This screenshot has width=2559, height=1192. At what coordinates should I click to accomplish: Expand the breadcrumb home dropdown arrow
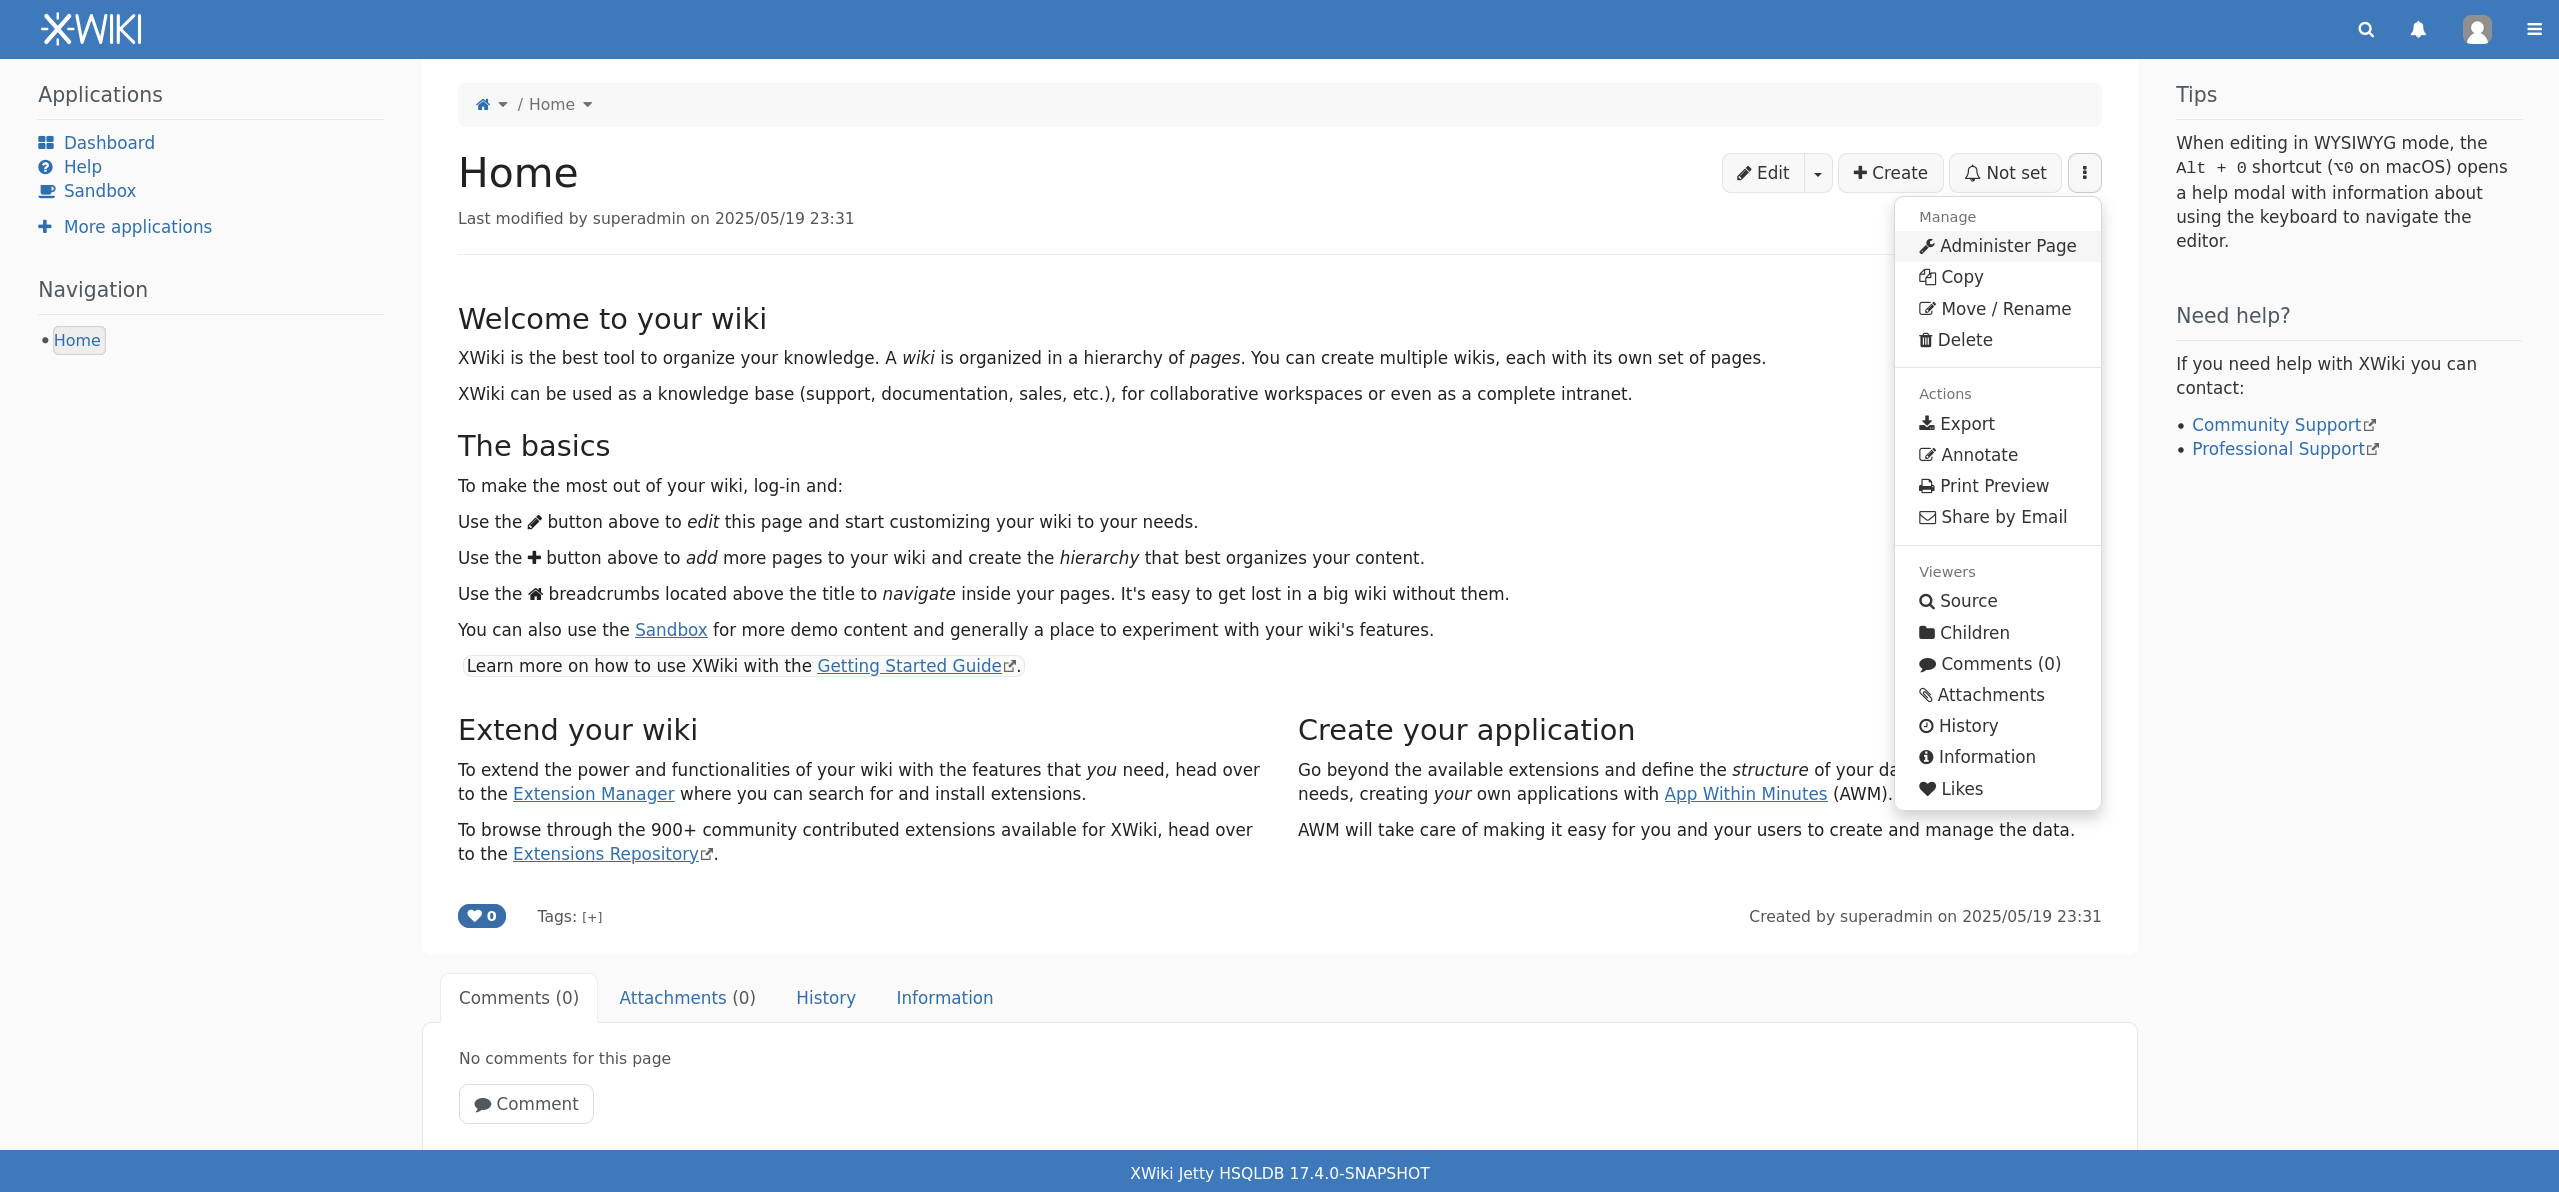[x=503, y=104]
